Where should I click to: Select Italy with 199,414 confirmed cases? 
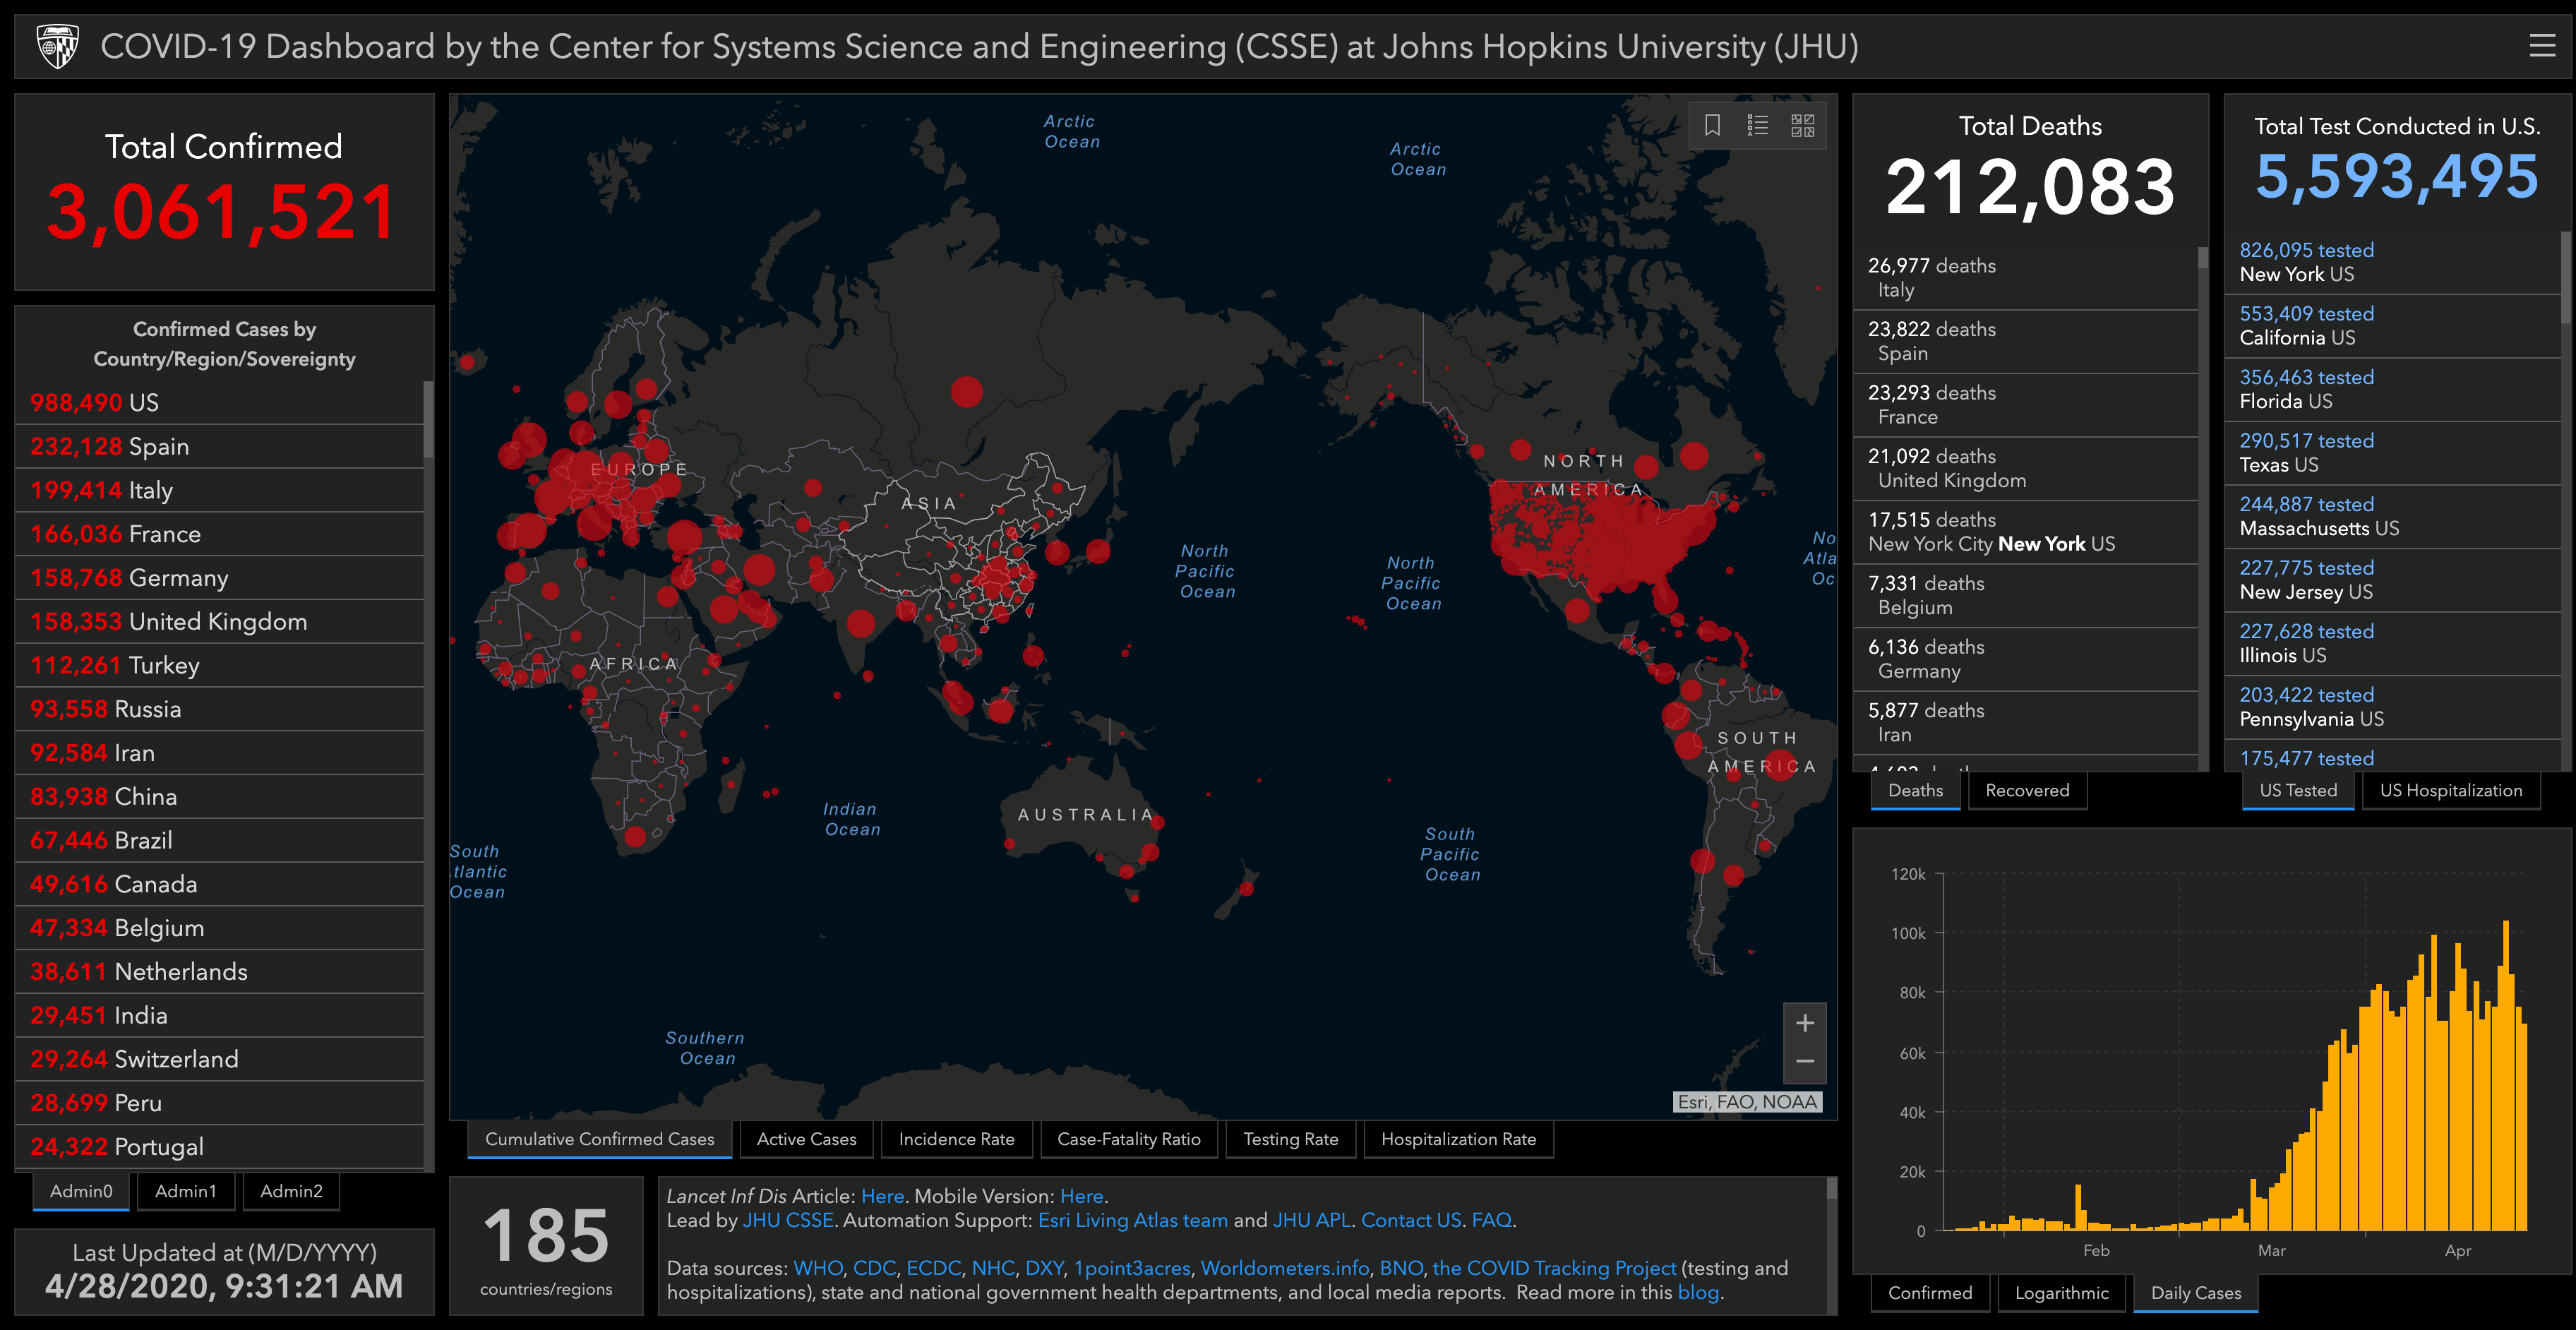[x=220, y=490]
